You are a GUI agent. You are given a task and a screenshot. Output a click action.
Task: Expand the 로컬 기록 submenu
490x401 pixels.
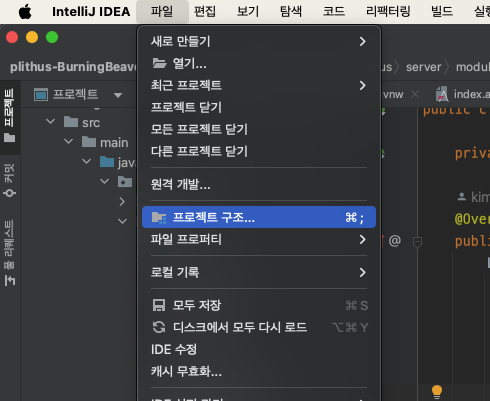(x=259, y=272)
